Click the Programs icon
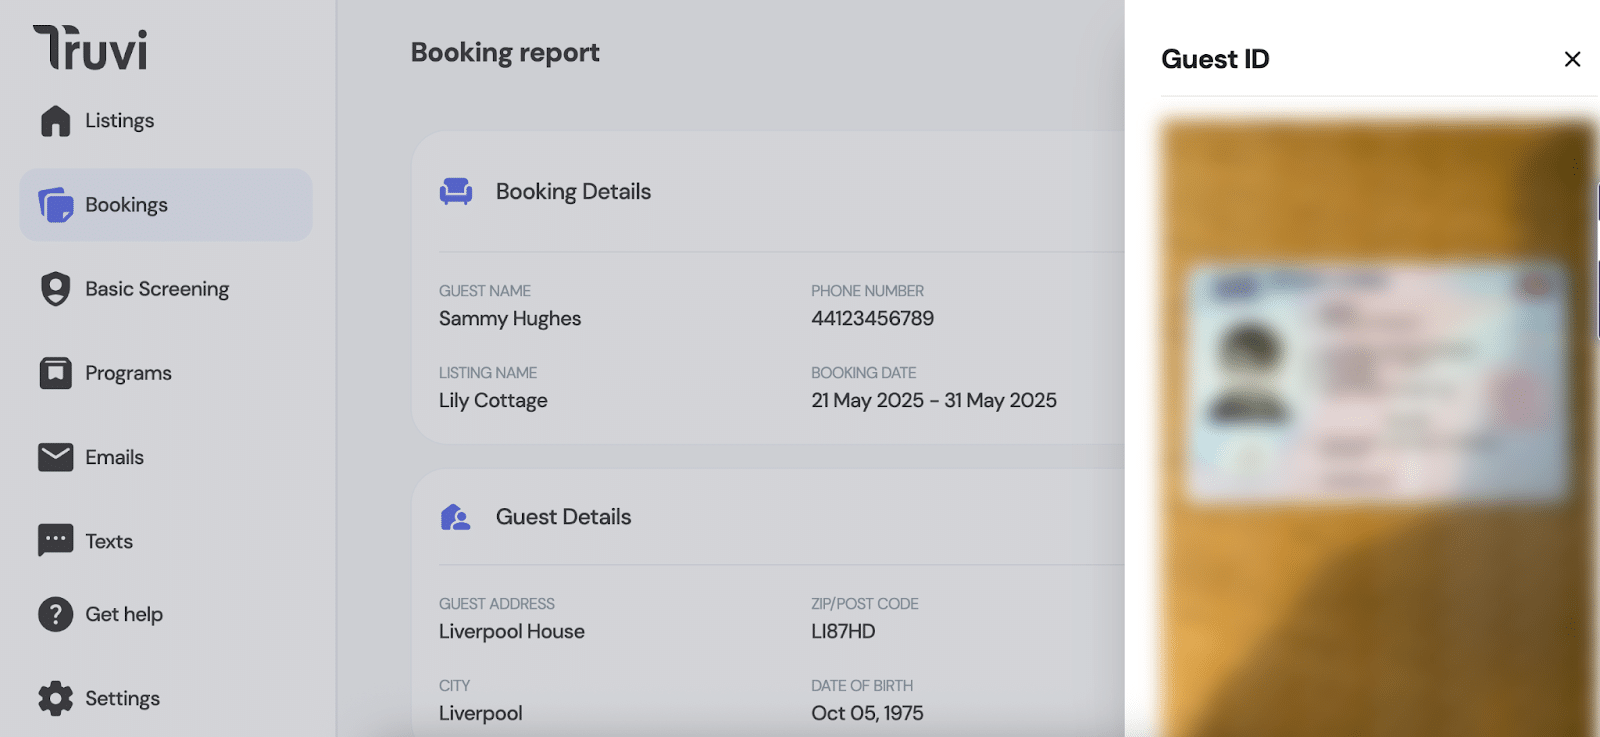Image resolution: width=1600 pixels, height=737 pixels. [55, 373]
